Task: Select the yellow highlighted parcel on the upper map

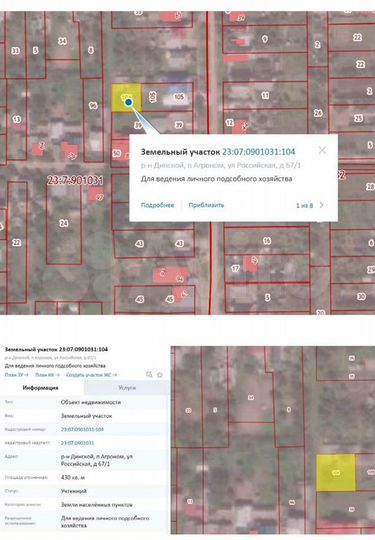Action: pos(126,98)
